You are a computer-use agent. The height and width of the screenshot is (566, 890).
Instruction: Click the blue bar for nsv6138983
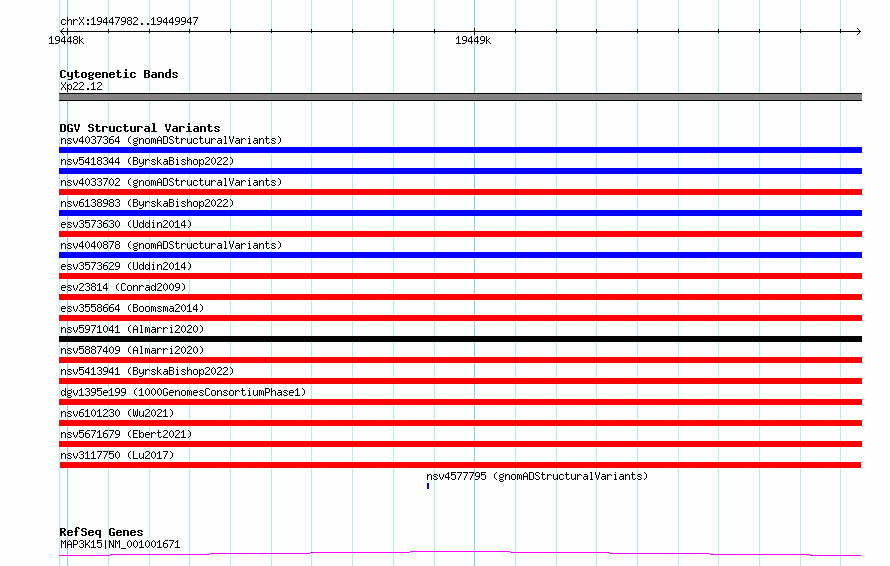[x=460, y=213]
